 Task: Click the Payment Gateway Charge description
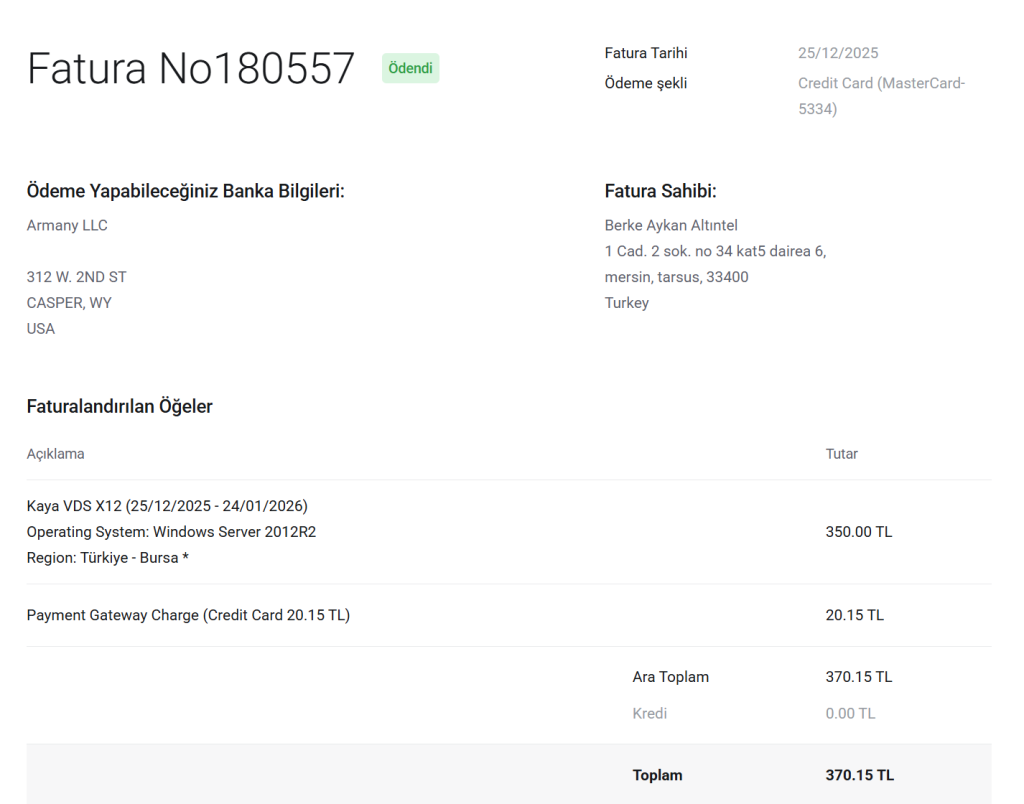pos(188,615)
